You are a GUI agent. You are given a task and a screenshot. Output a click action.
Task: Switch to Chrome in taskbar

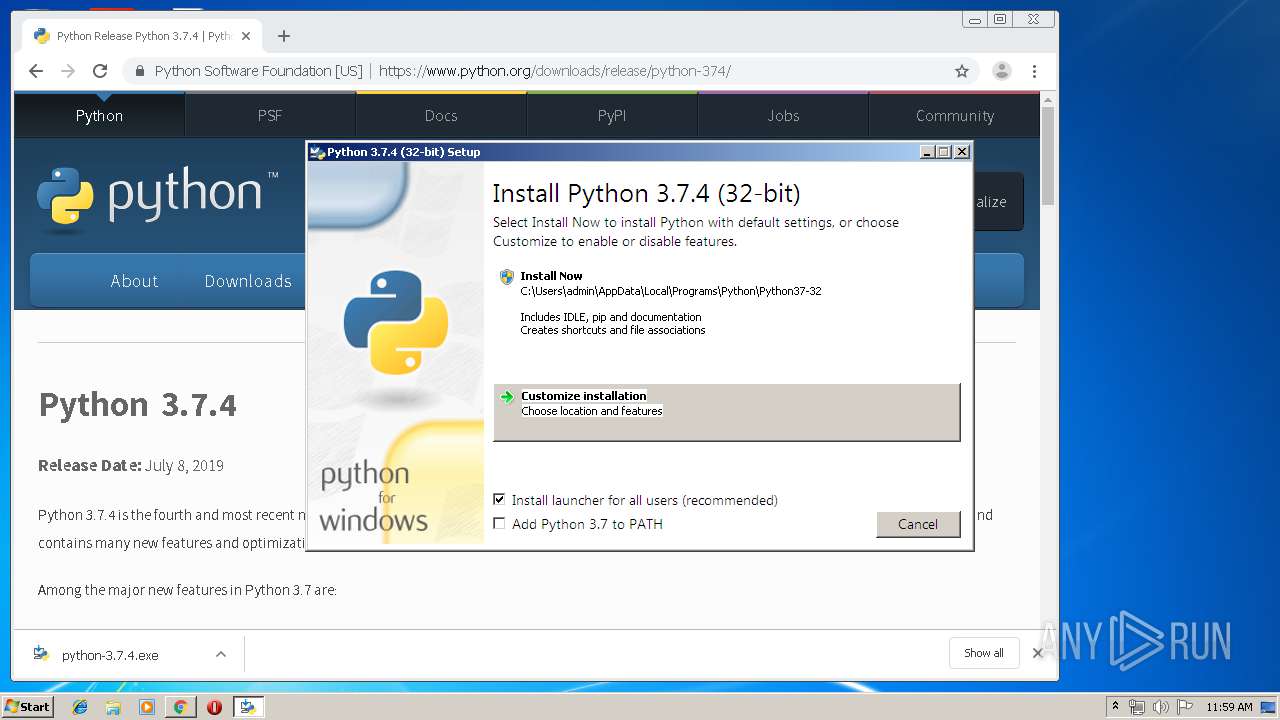[x=180, y=707]
